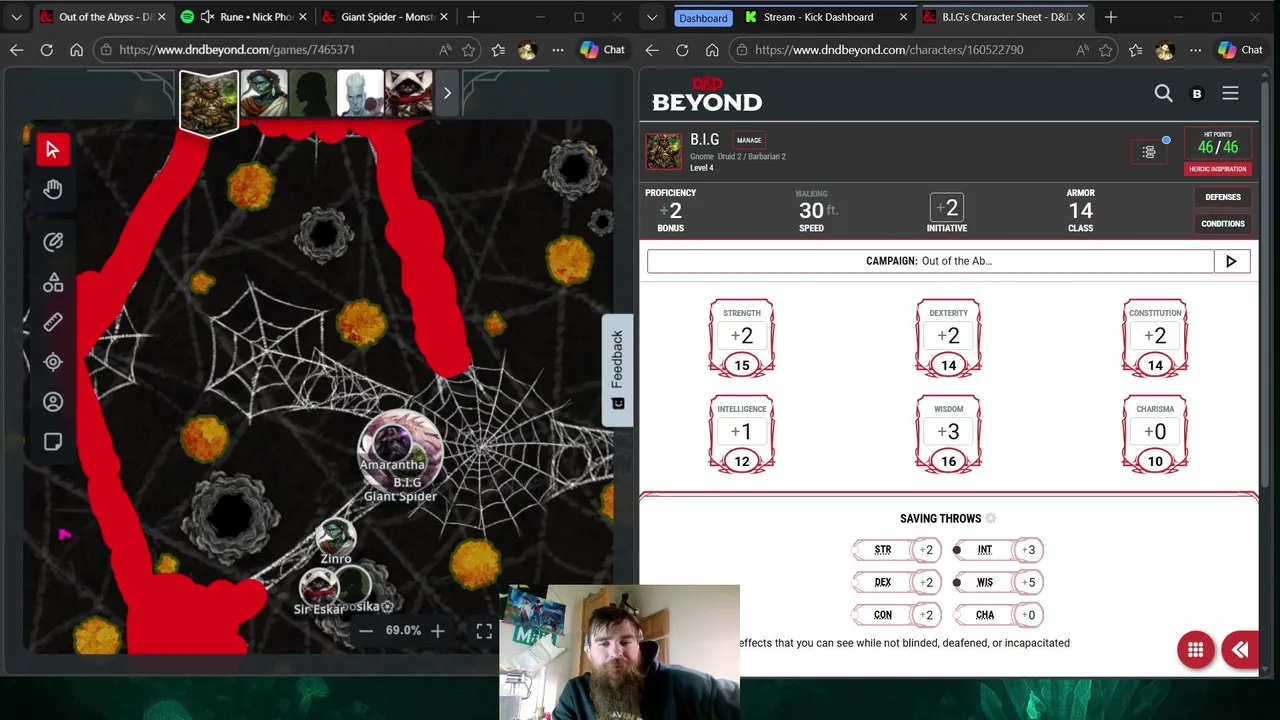Image resolution: width=1280 pixels, height=720 pixels.
Task: Select the ruler measure tool
Action: 52,322
